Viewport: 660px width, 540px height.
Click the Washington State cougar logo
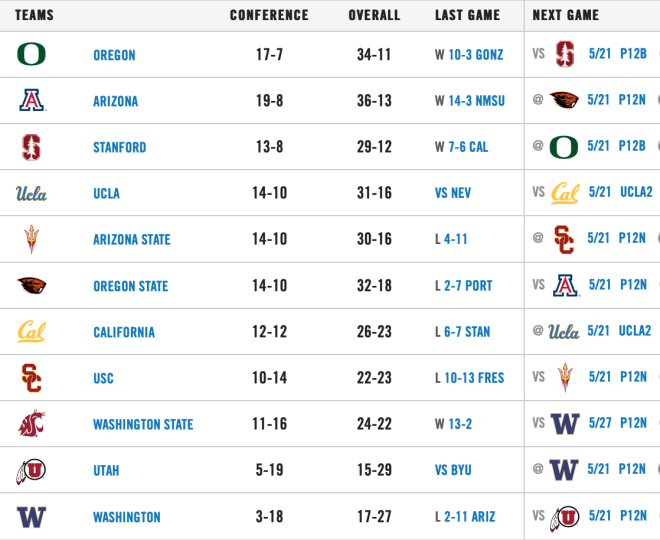32,423
